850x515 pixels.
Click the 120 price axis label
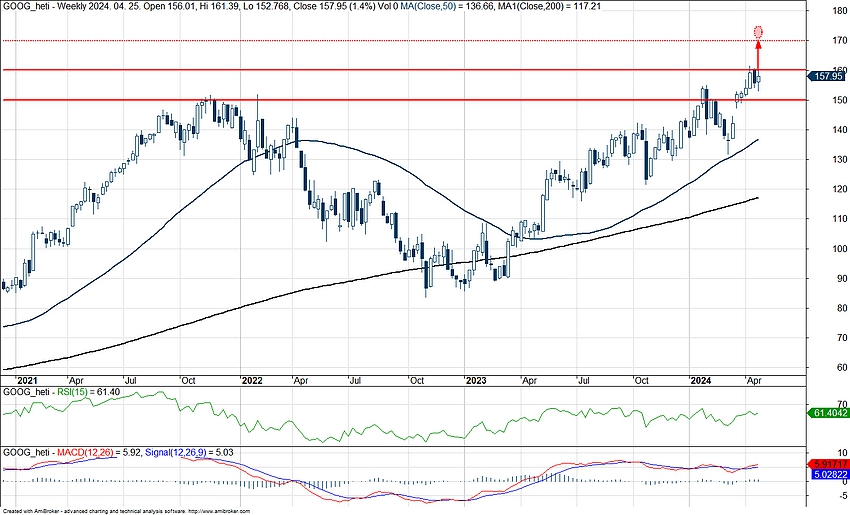point(841,189)
